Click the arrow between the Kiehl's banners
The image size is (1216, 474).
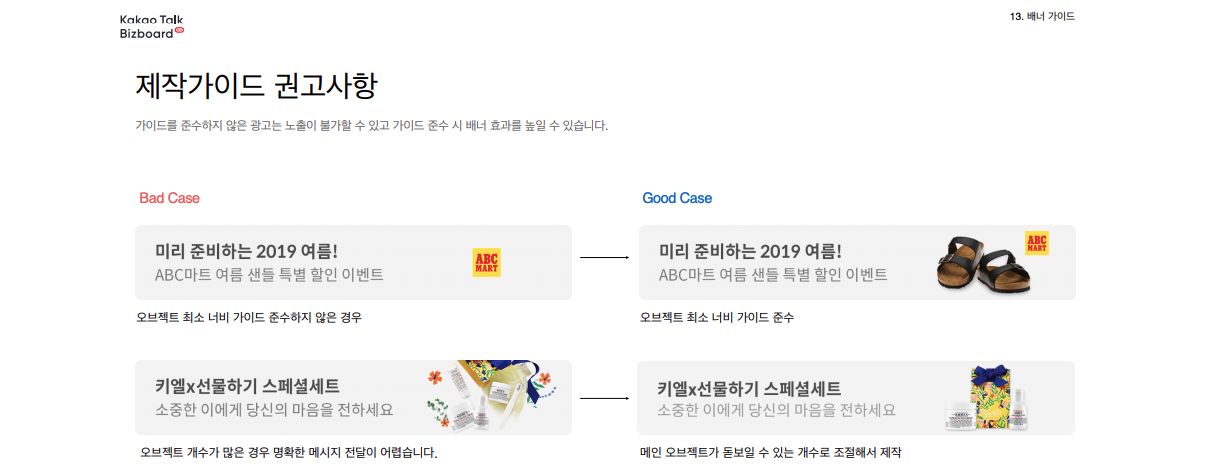(605, 398)
